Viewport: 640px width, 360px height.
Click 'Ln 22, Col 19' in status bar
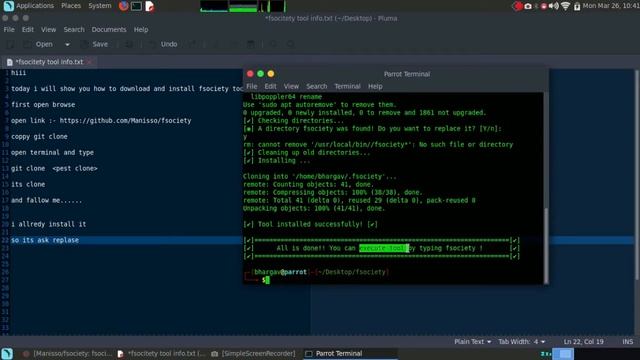coord(584,342)
